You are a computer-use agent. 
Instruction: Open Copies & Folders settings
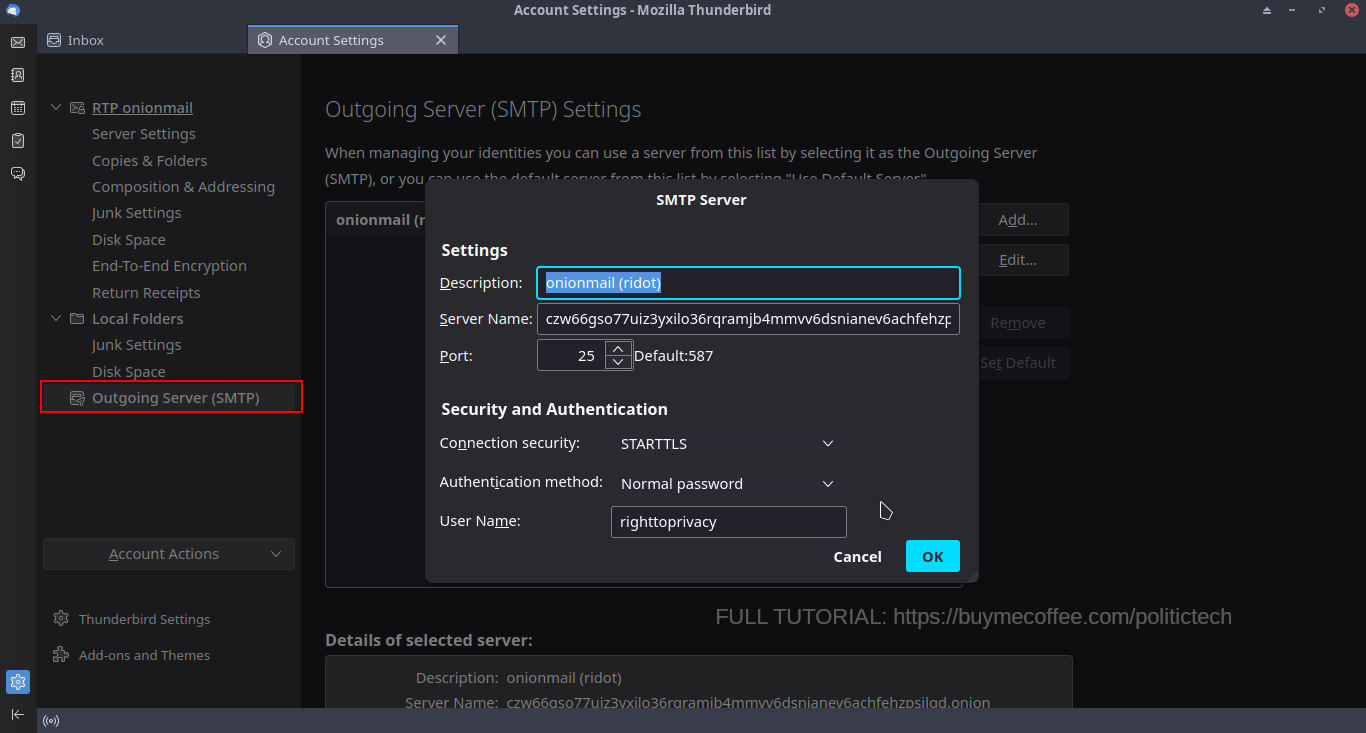click(150, 161)
